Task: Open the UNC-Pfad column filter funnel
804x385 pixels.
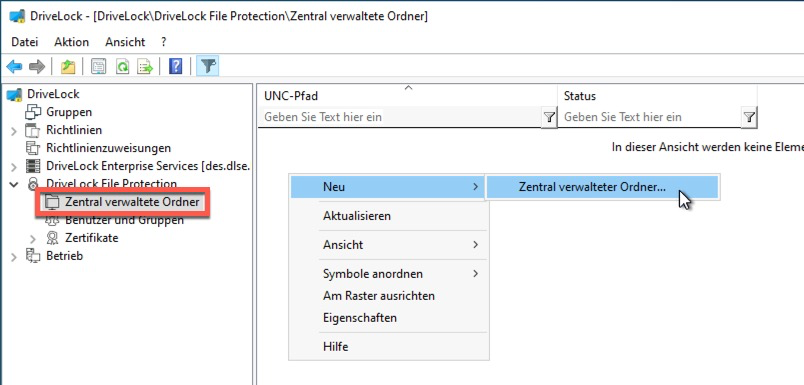Action: click(x=549, y=117)
